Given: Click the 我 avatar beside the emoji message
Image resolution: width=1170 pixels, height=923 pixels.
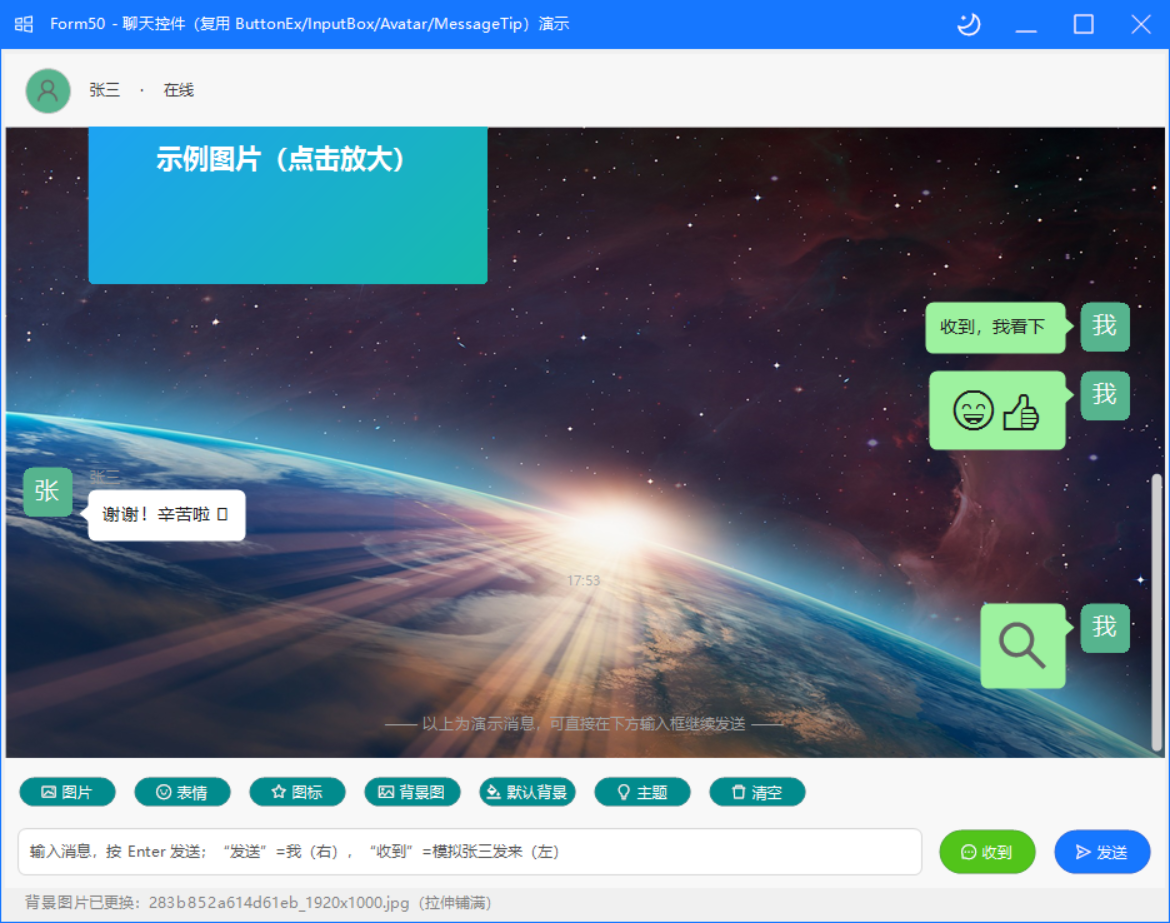Looking at the screenshot, I should (1104, 395).
